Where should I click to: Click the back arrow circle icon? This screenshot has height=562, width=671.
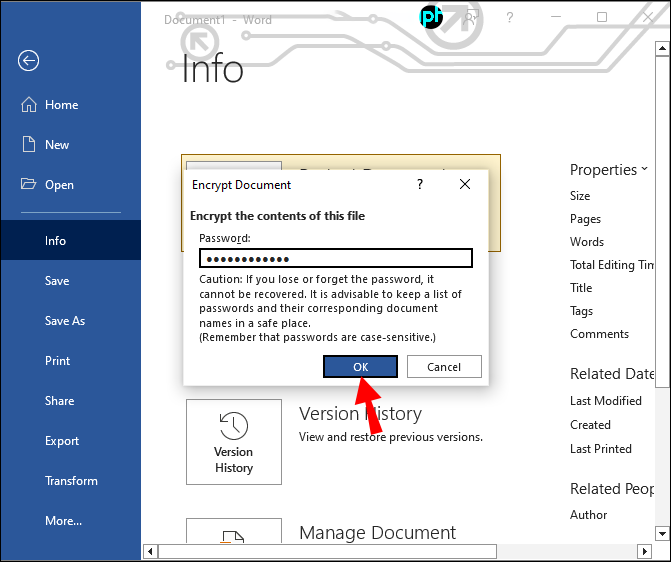(x=29, y=60)
